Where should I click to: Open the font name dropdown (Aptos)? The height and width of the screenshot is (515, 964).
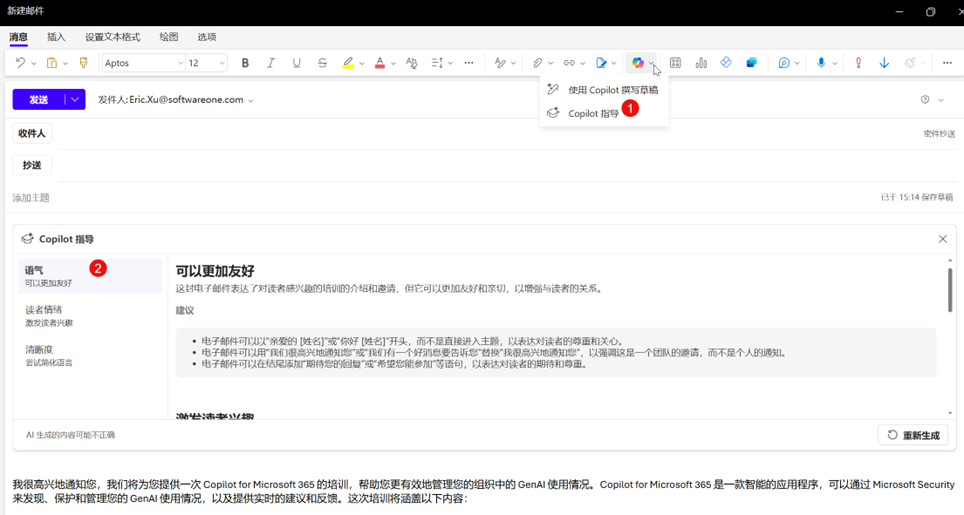(x=144, y=63)
